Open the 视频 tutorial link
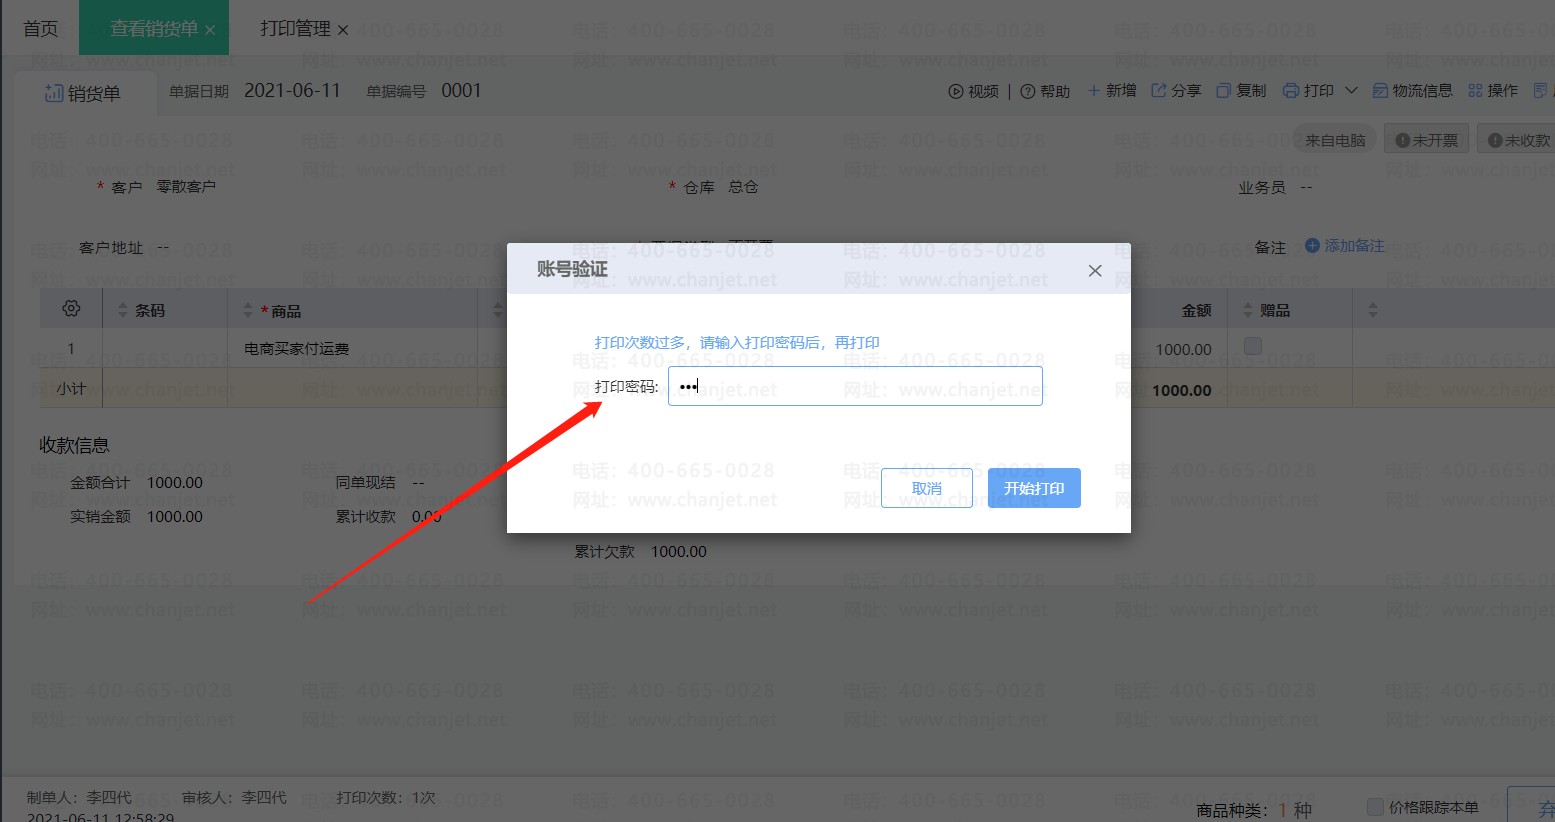 click(974, 91)
